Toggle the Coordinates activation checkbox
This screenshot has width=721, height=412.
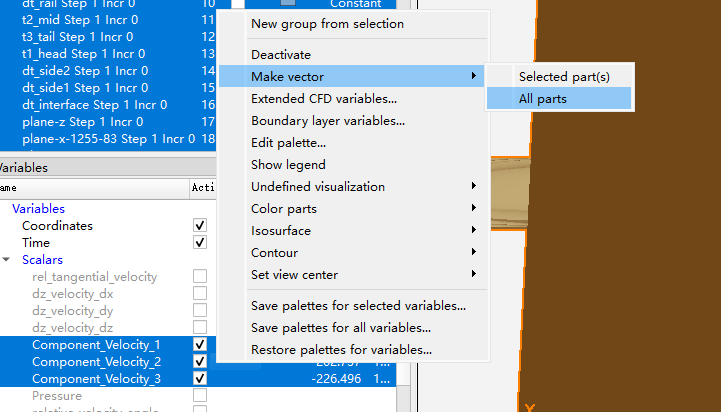point(200,226)
